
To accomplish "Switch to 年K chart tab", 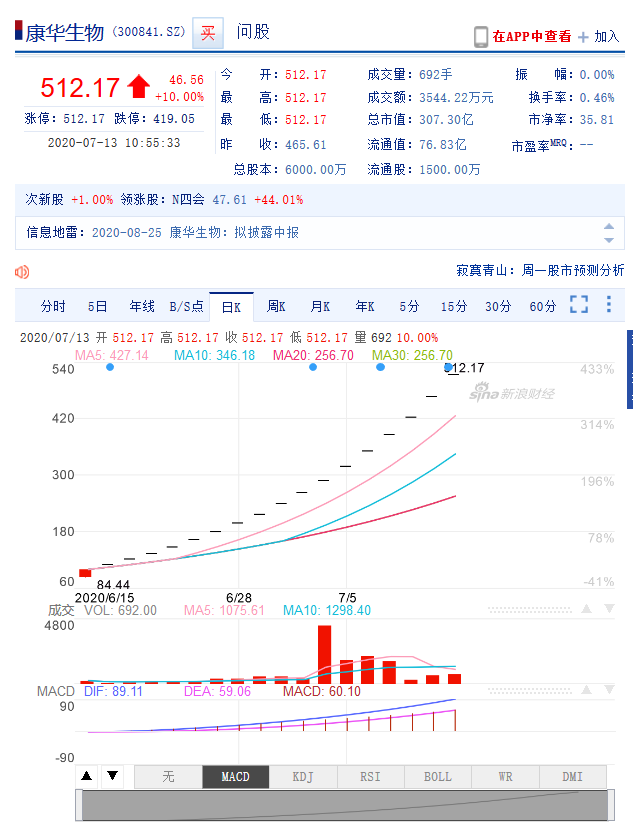I will coord(365,306).
